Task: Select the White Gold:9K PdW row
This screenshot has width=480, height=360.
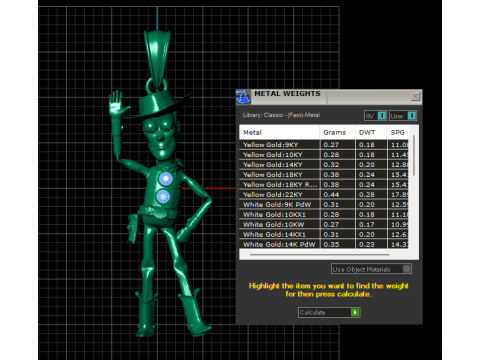Action: 324,205
